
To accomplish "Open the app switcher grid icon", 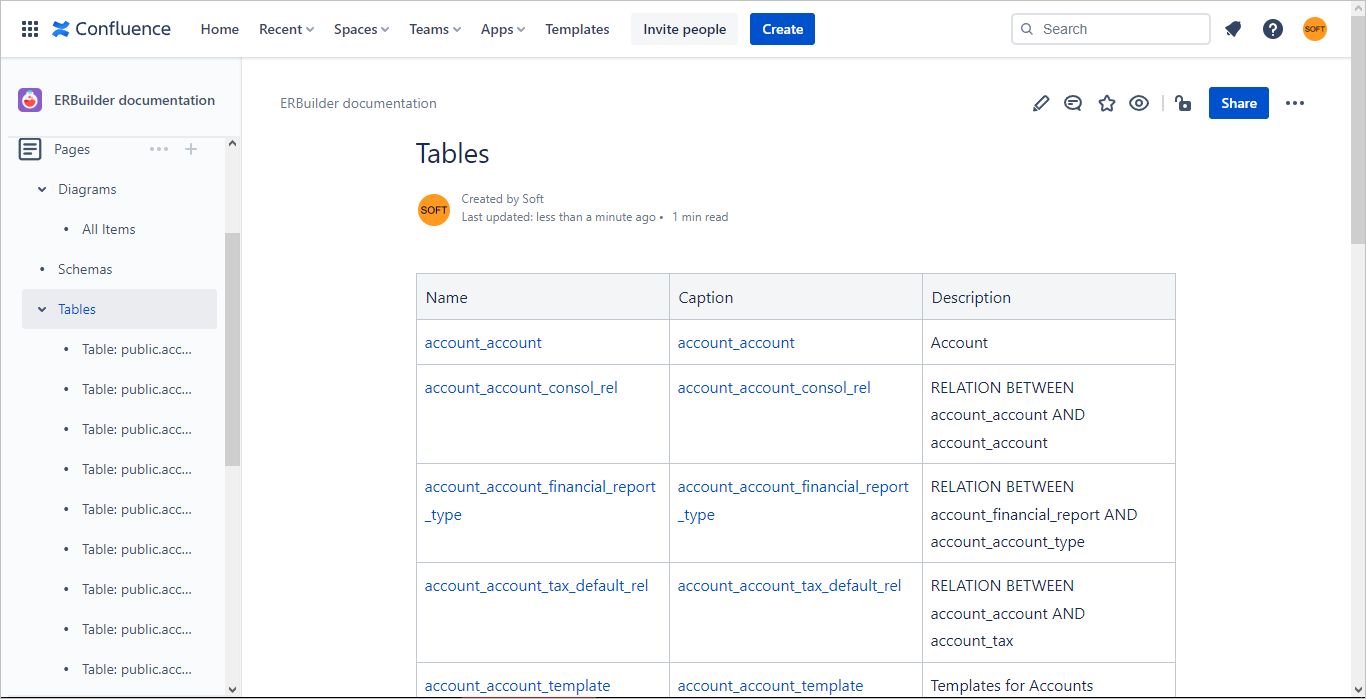I will pyautogui.click(x=30, y=29).
